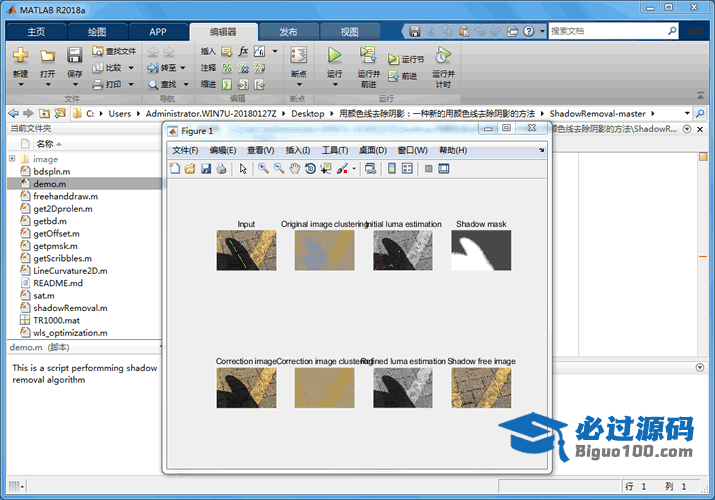
Task: Select Figure 1 rotate 3D tool
Action: tap(311, 169)
